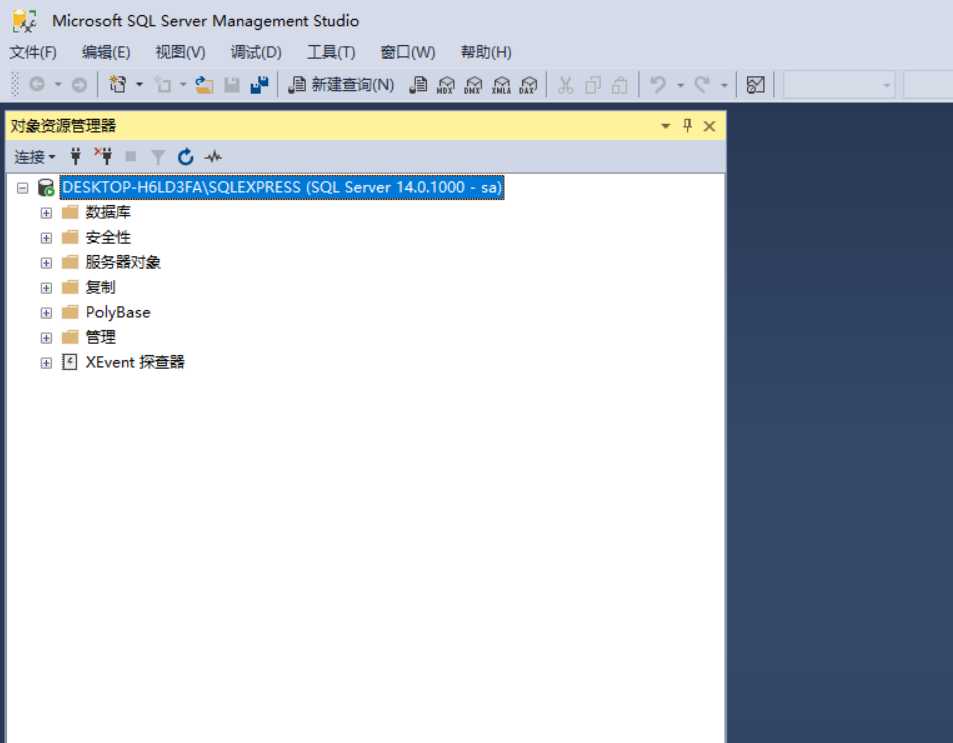Open the Navigate Backward history dropdown
This screenshot has height=743, width=953.
coord(58,85)
